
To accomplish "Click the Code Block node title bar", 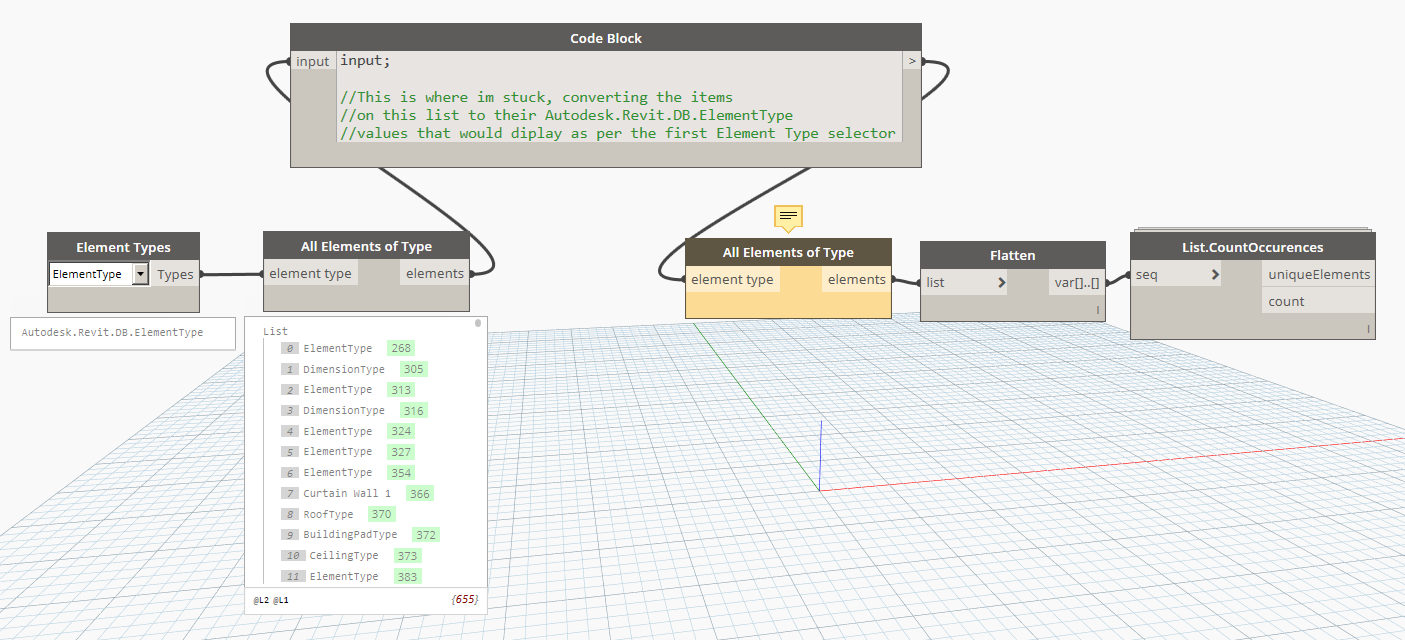I will [x=606, y=38].
